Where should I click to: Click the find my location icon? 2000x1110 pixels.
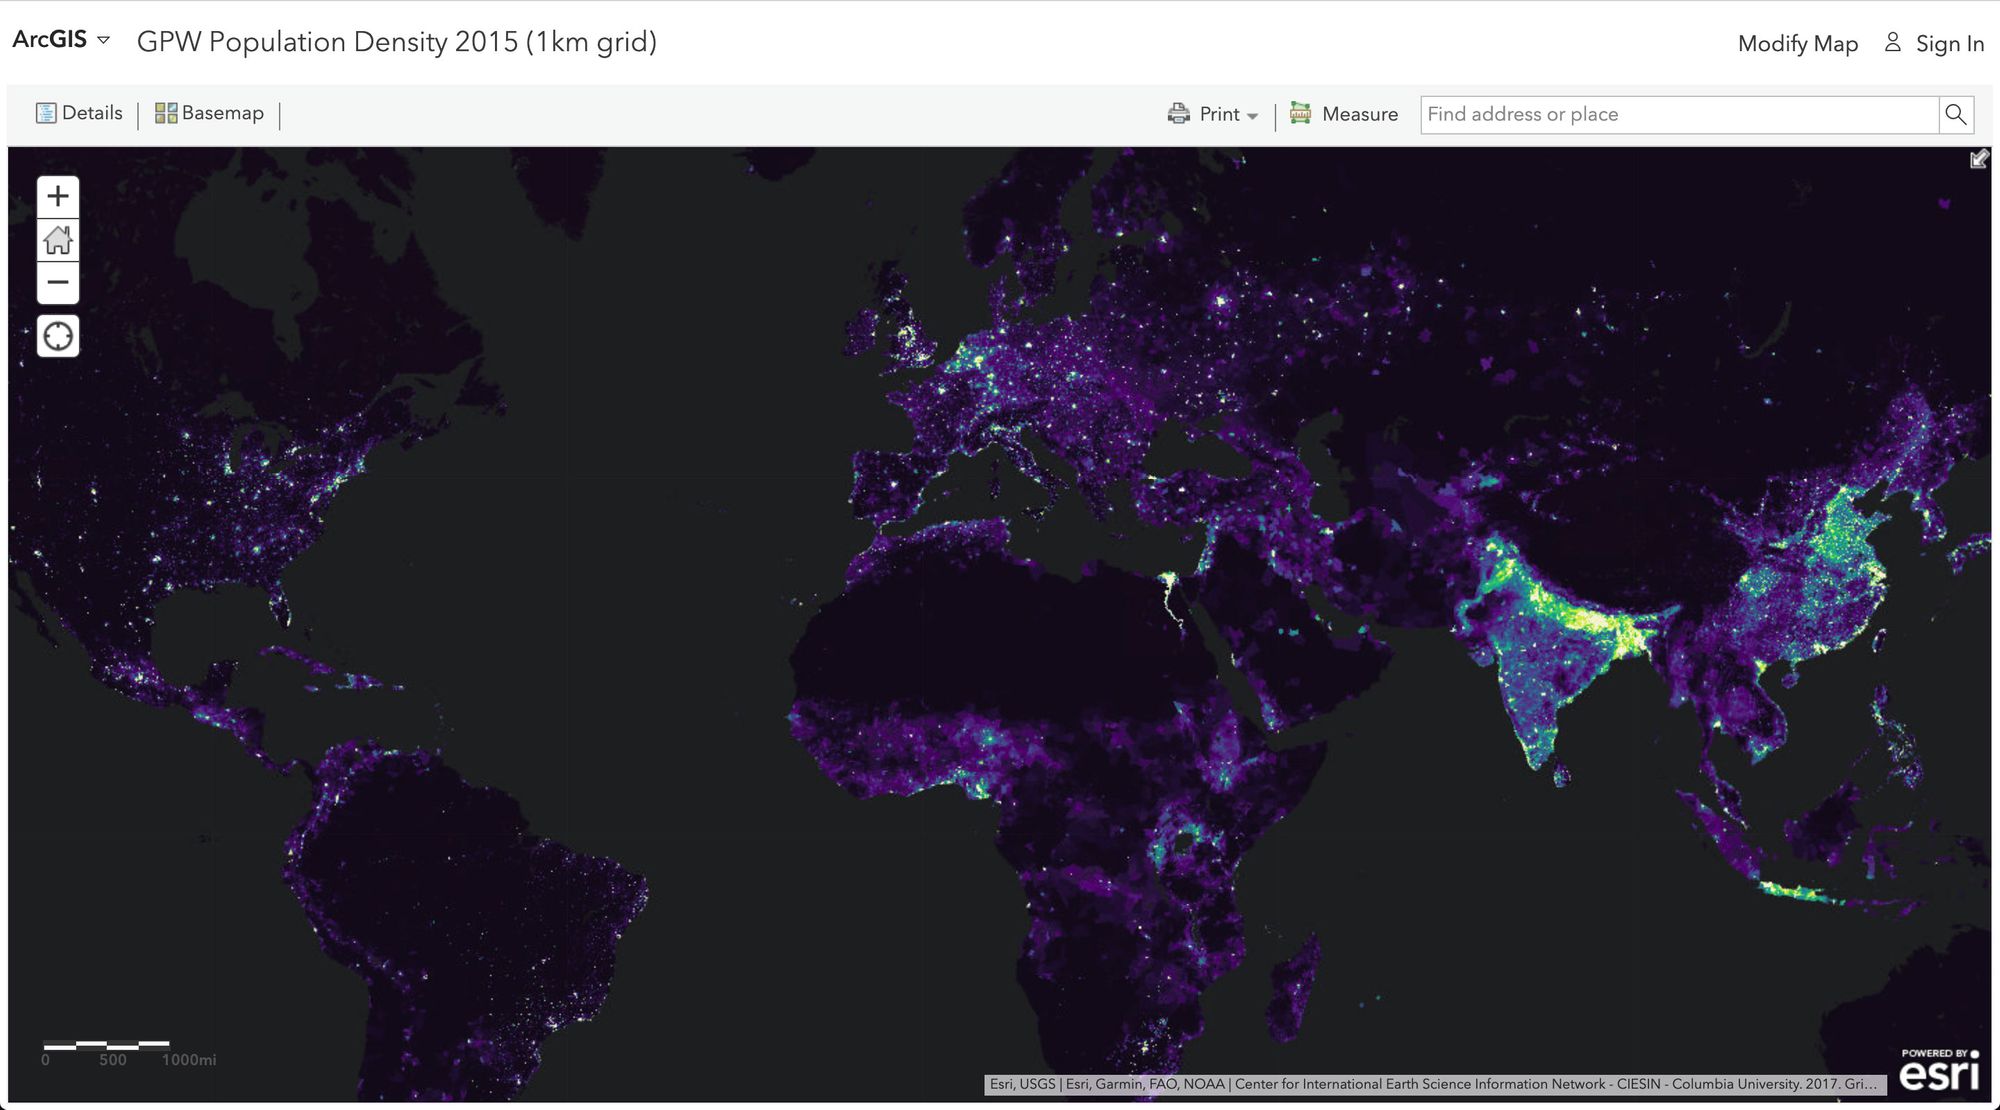coord(58,336)
